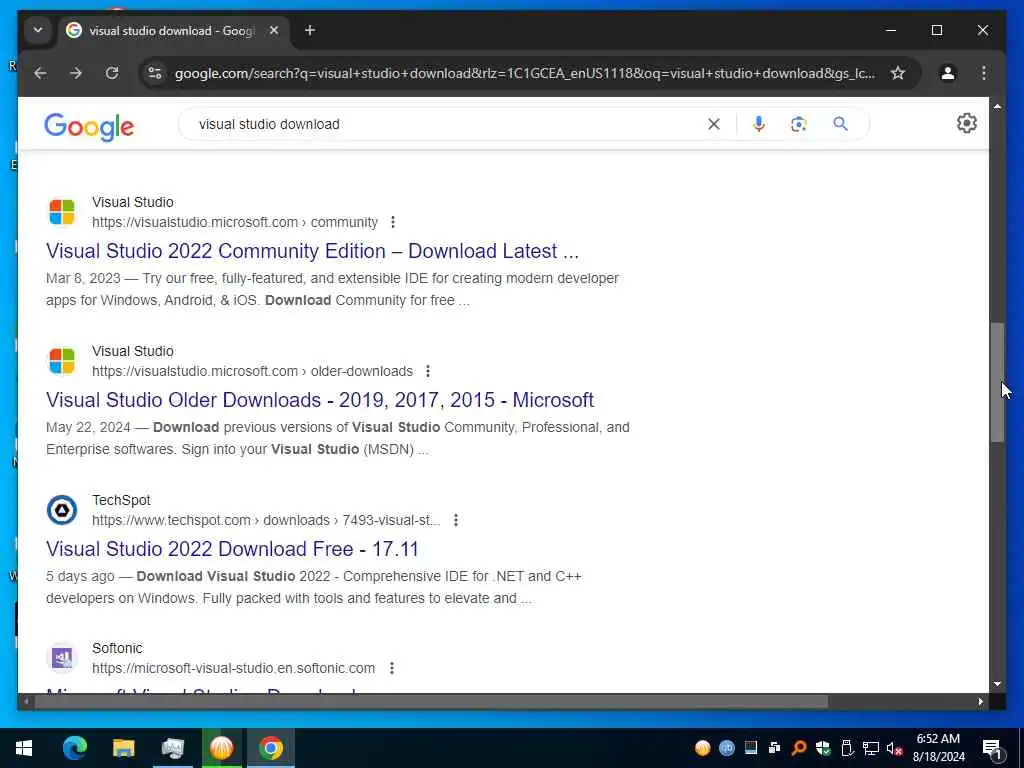Open Visual Studio 2022 Community Edition result

point(312,251)
